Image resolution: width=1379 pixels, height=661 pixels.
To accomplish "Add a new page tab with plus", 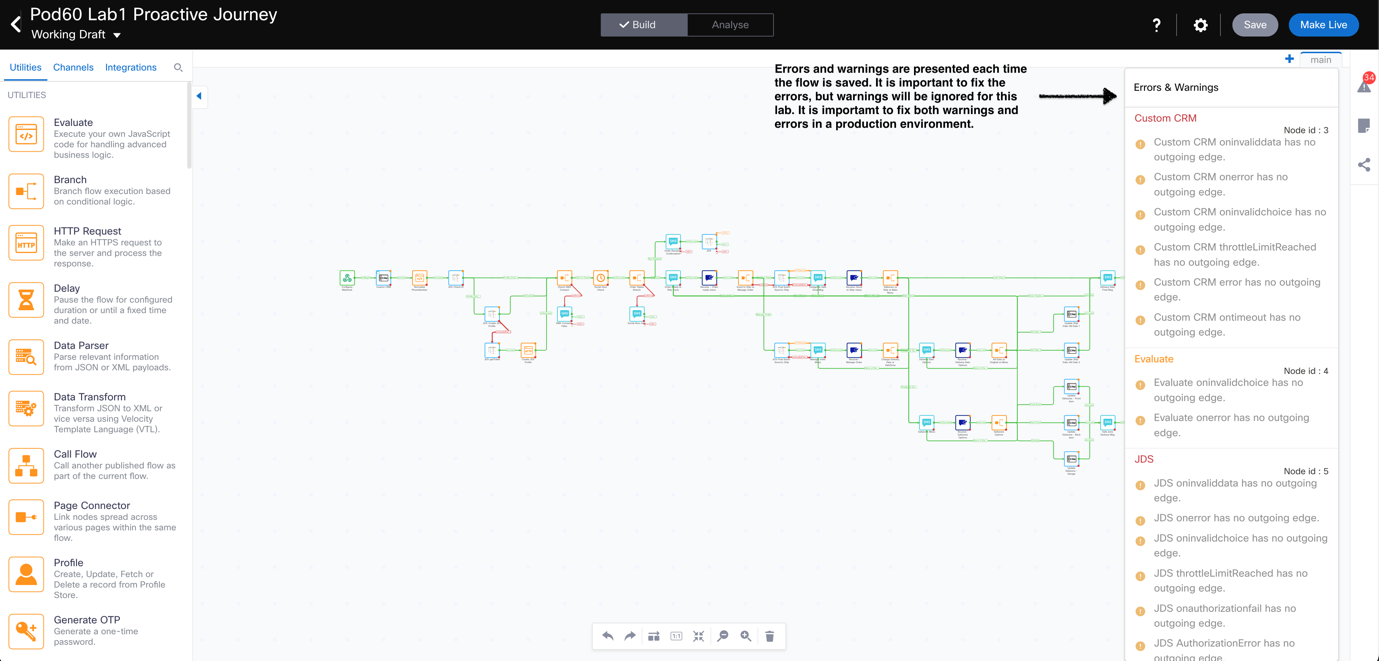I will click(1289, 59).
